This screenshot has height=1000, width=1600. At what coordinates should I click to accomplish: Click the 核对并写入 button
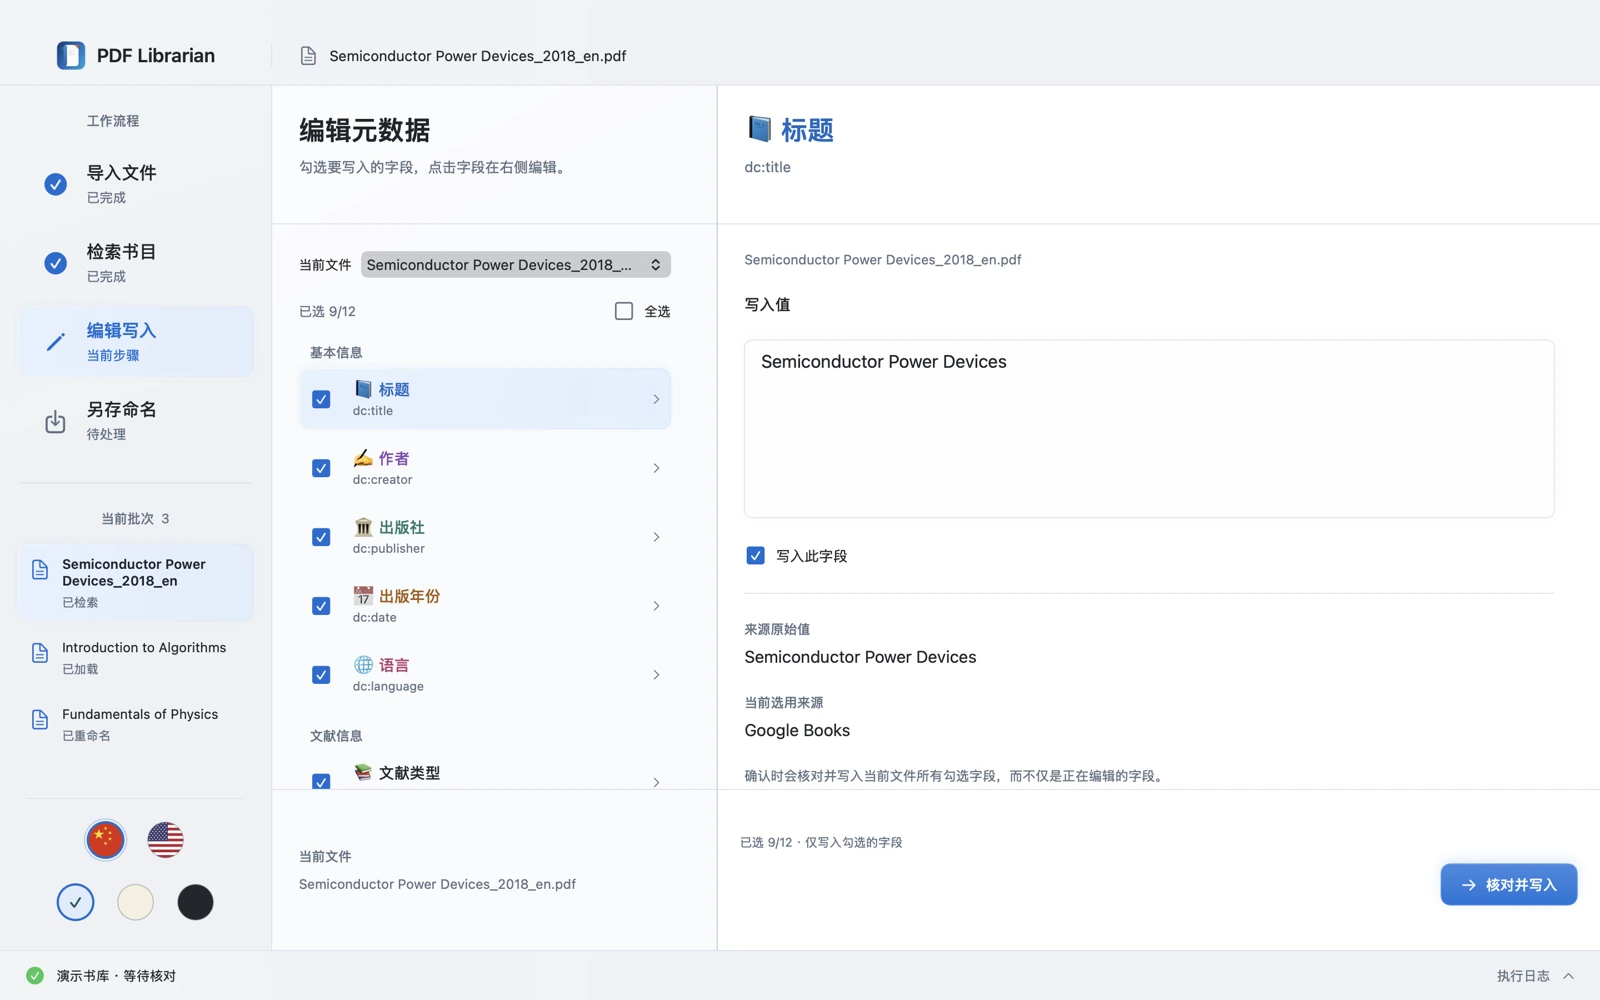(x=1509, y=885)
